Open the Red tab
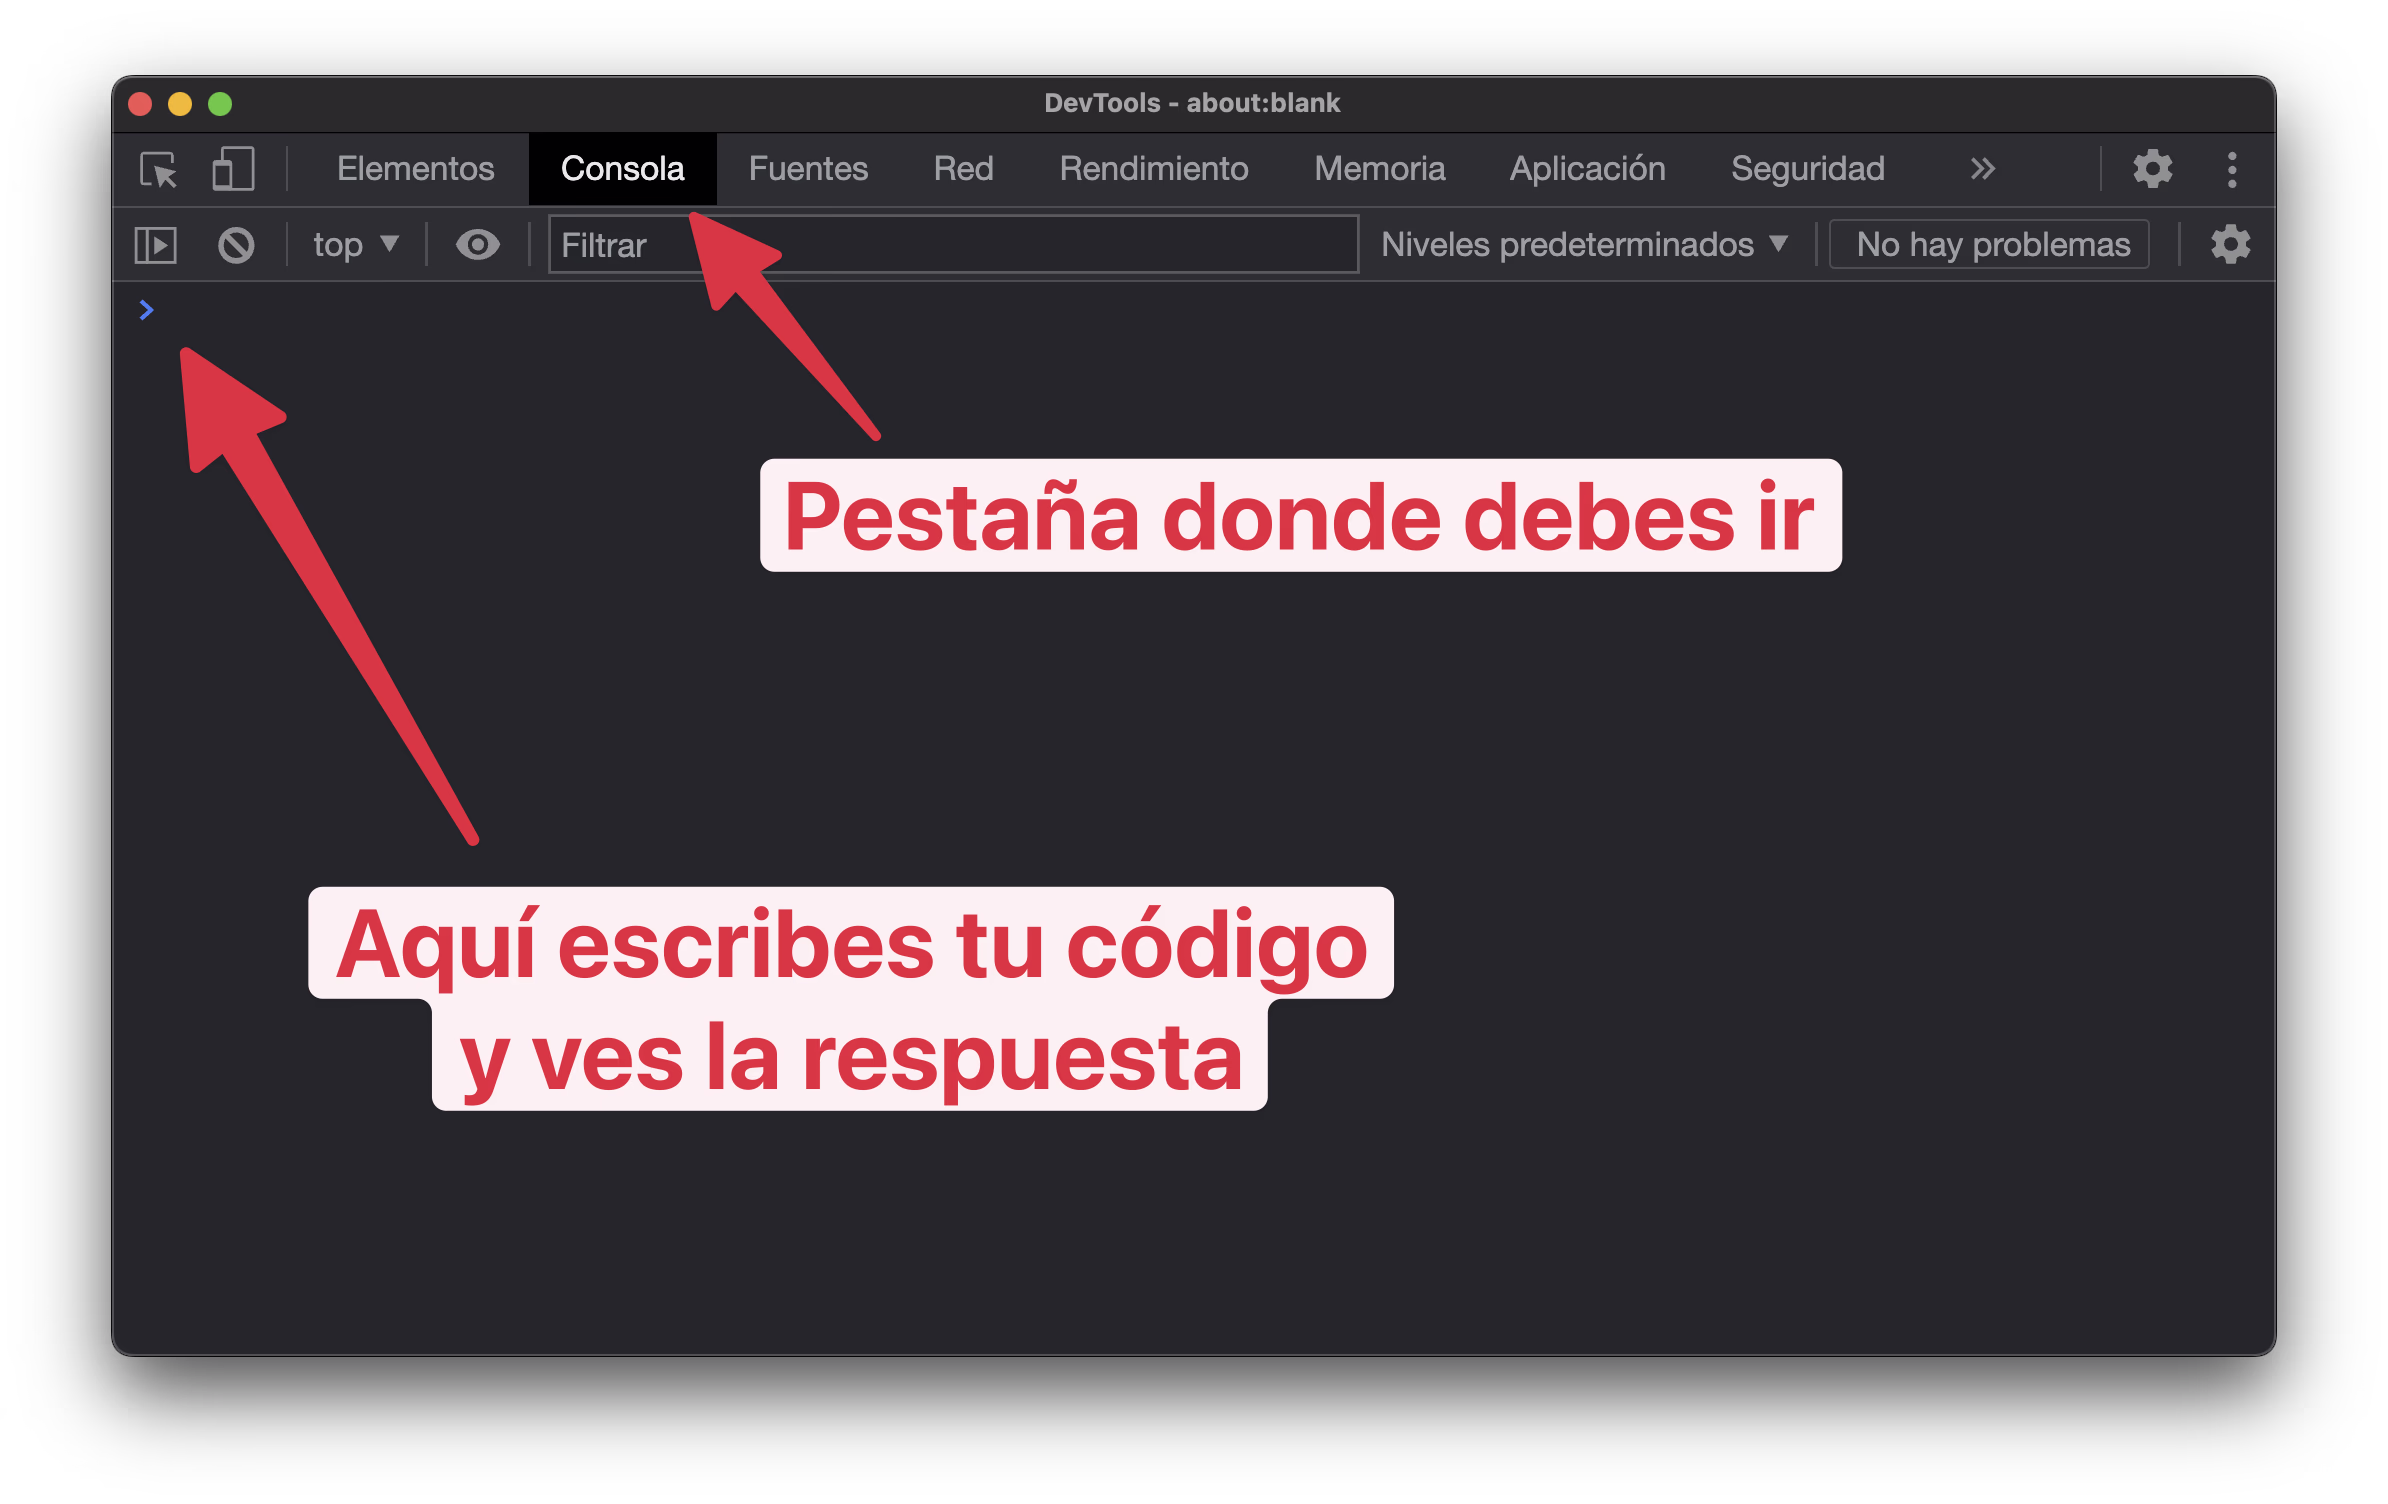Viewport: 2388px width, 1504px height. (x=963, y=169)
